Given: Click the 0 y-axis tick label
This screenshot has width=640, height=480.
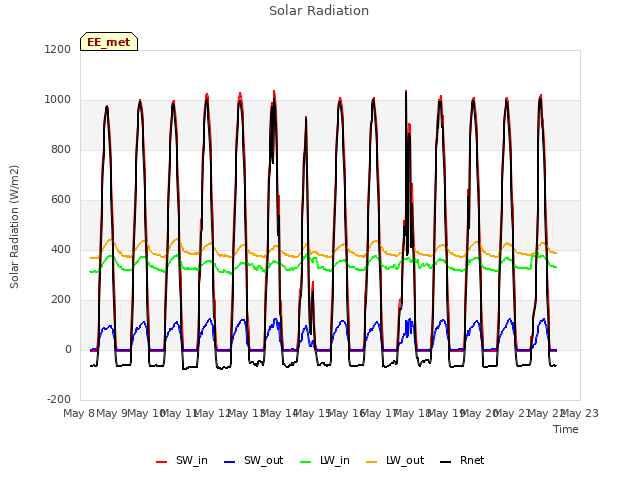Looking at the screenshot, I should click(68, 350).
